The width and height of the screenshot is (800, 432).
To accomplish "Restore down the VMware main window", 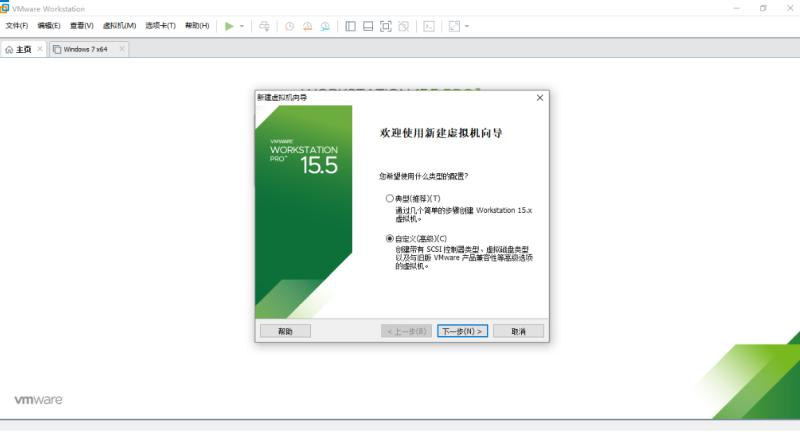I will tap(763, 8).
